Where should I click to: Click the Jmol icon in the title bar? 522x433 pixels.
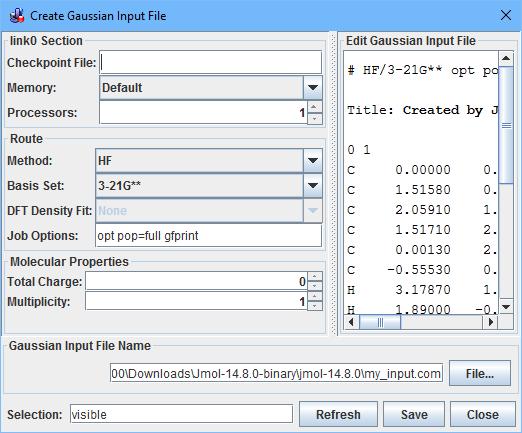coord(17,15)
